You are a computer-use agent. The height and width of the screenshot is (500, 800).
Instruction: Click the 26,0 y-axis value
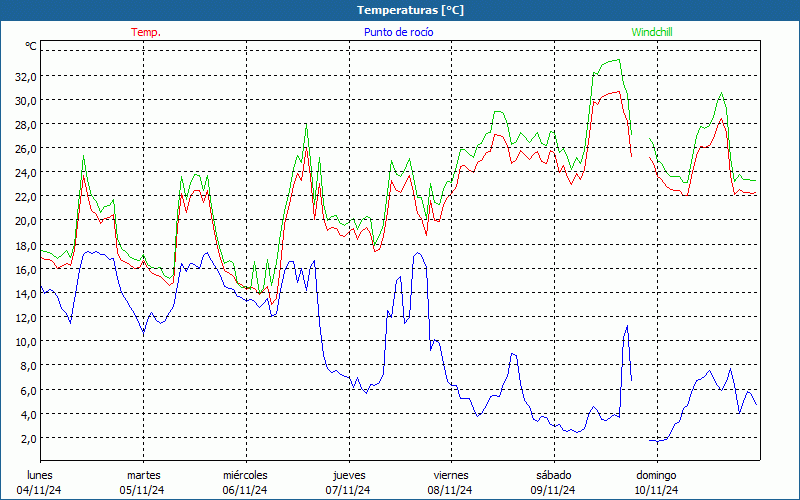click(x=26, y=149)
